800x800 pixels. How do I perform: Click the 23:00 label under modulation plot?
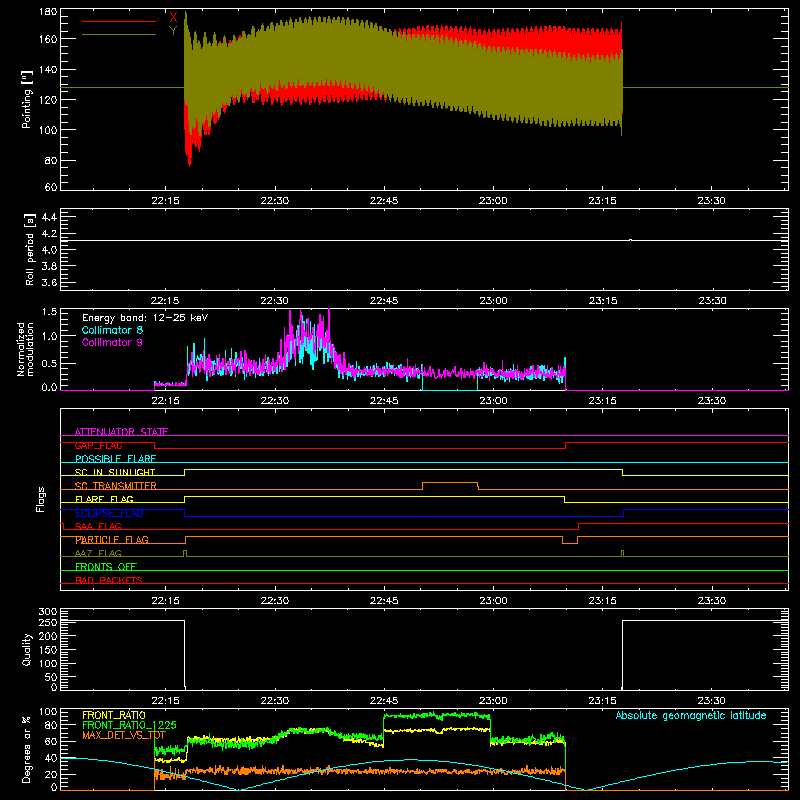493,401
